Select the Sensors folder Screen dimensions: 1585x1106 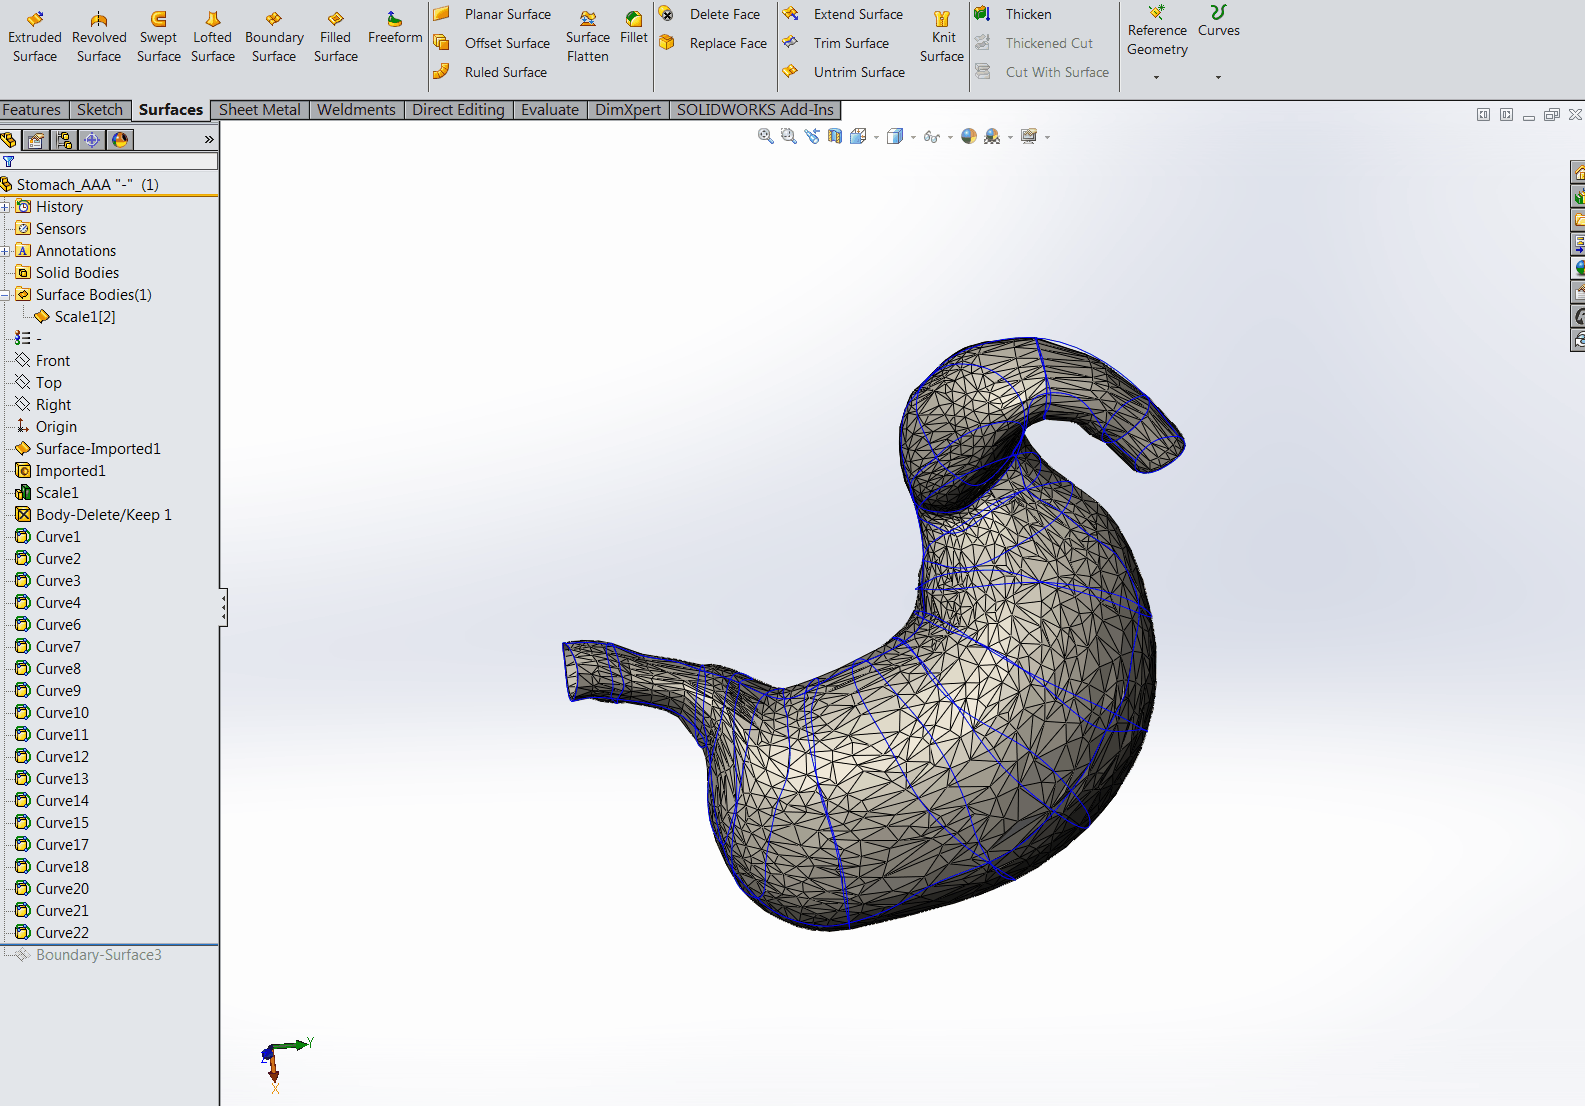(x=51, y=229)
